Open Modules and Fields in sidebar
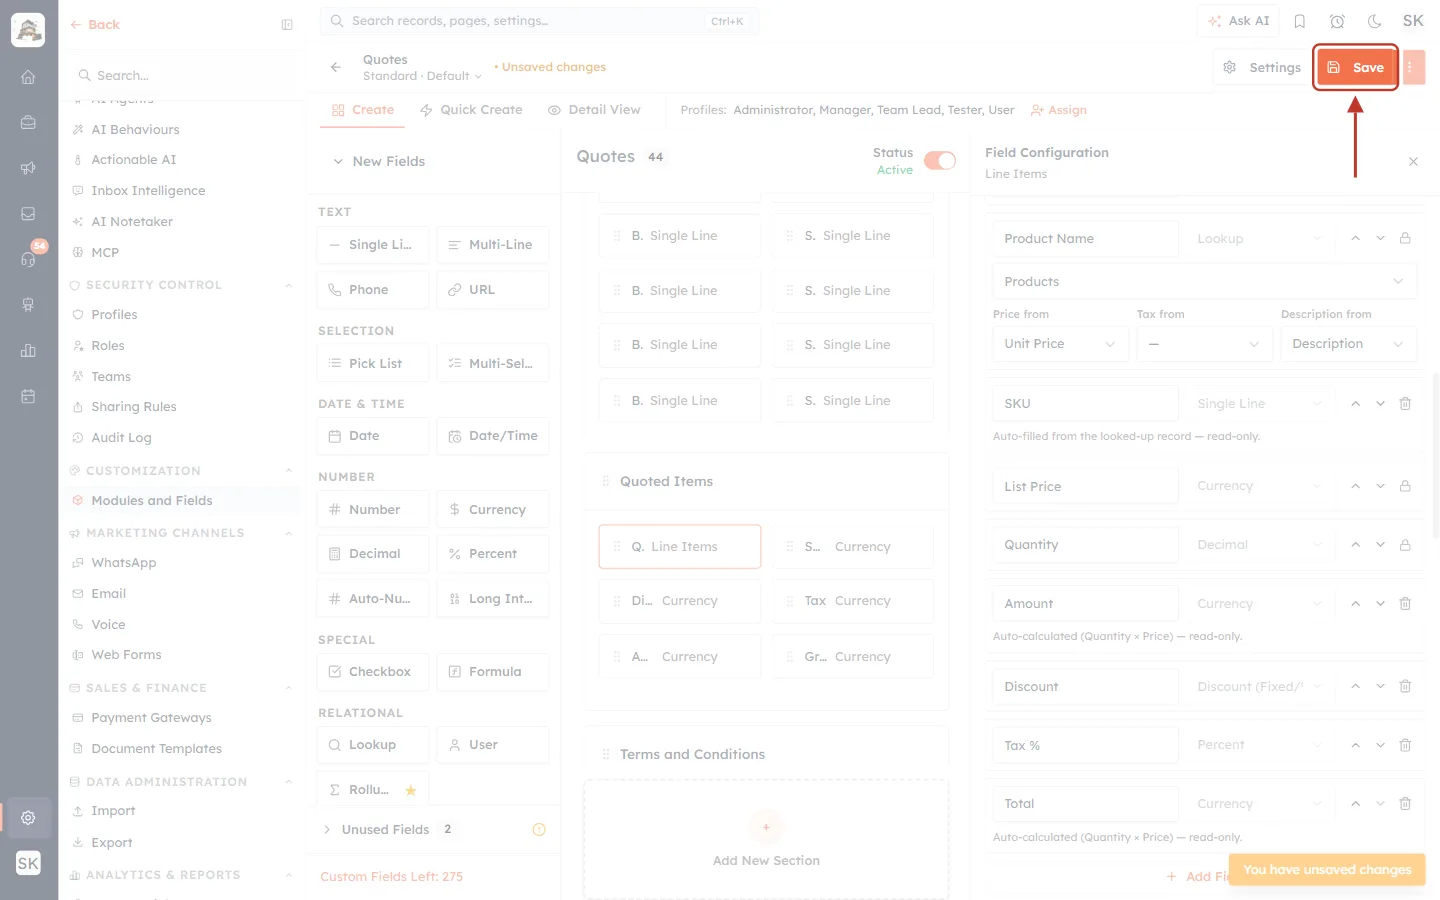The width and height of the screenshot is (1440, 900). click(x=152, y=501)
